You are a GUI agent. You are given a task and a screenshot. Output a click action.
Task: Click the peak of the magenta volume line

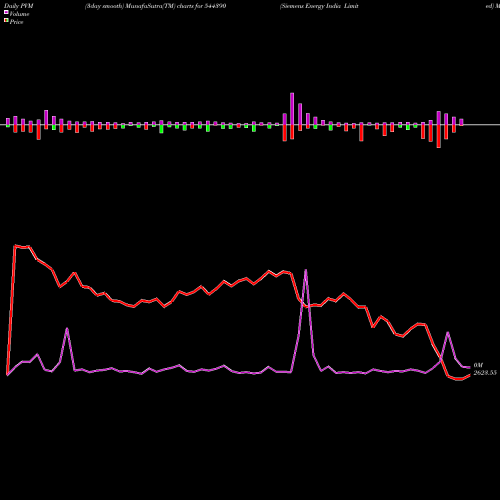(x=306, y=270)
